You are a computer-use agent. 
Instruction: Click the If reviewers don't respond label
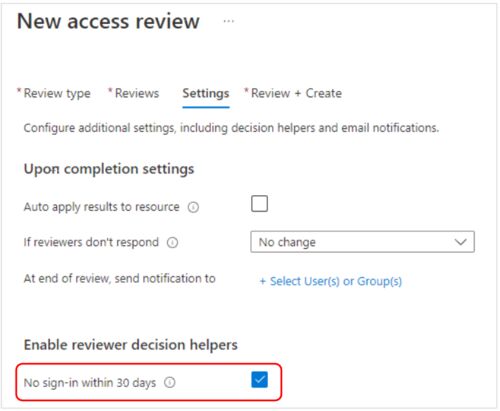point(91,242)
